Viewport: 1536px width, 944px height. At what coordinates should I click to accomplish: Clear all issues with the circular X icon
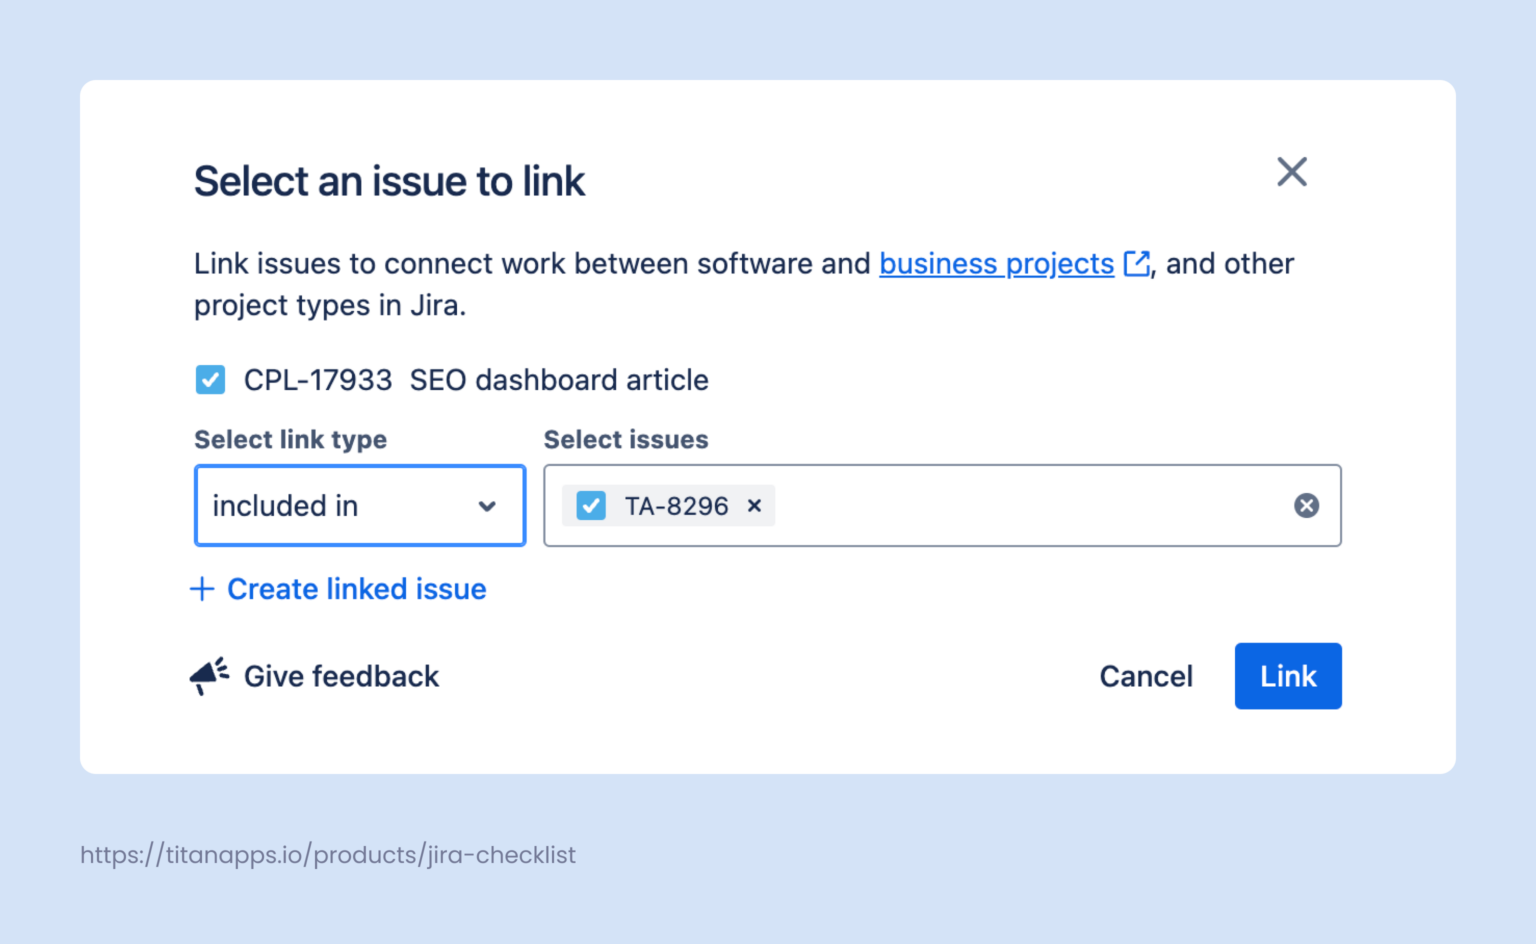click(x=1306, y=505)
